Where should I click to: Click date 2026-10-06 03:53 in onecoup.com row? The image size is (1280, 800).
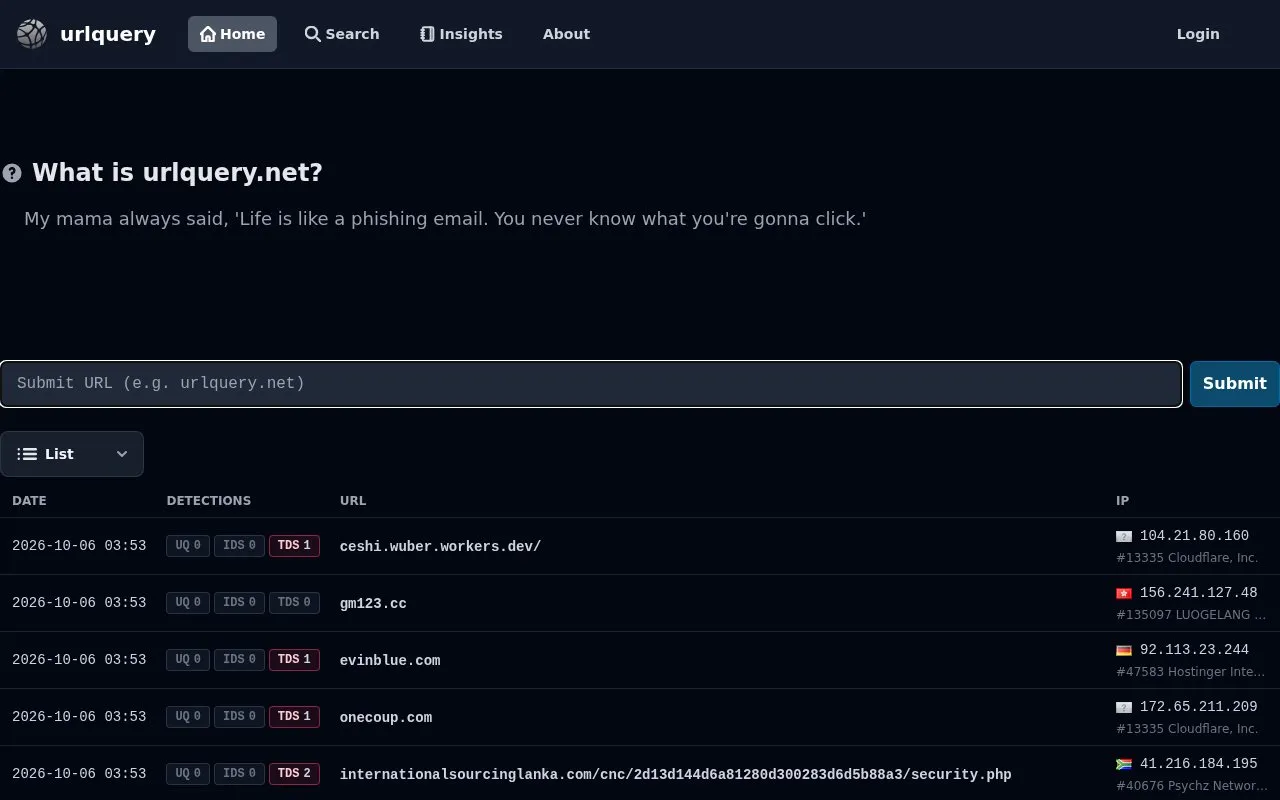click(x=79, y=717)
